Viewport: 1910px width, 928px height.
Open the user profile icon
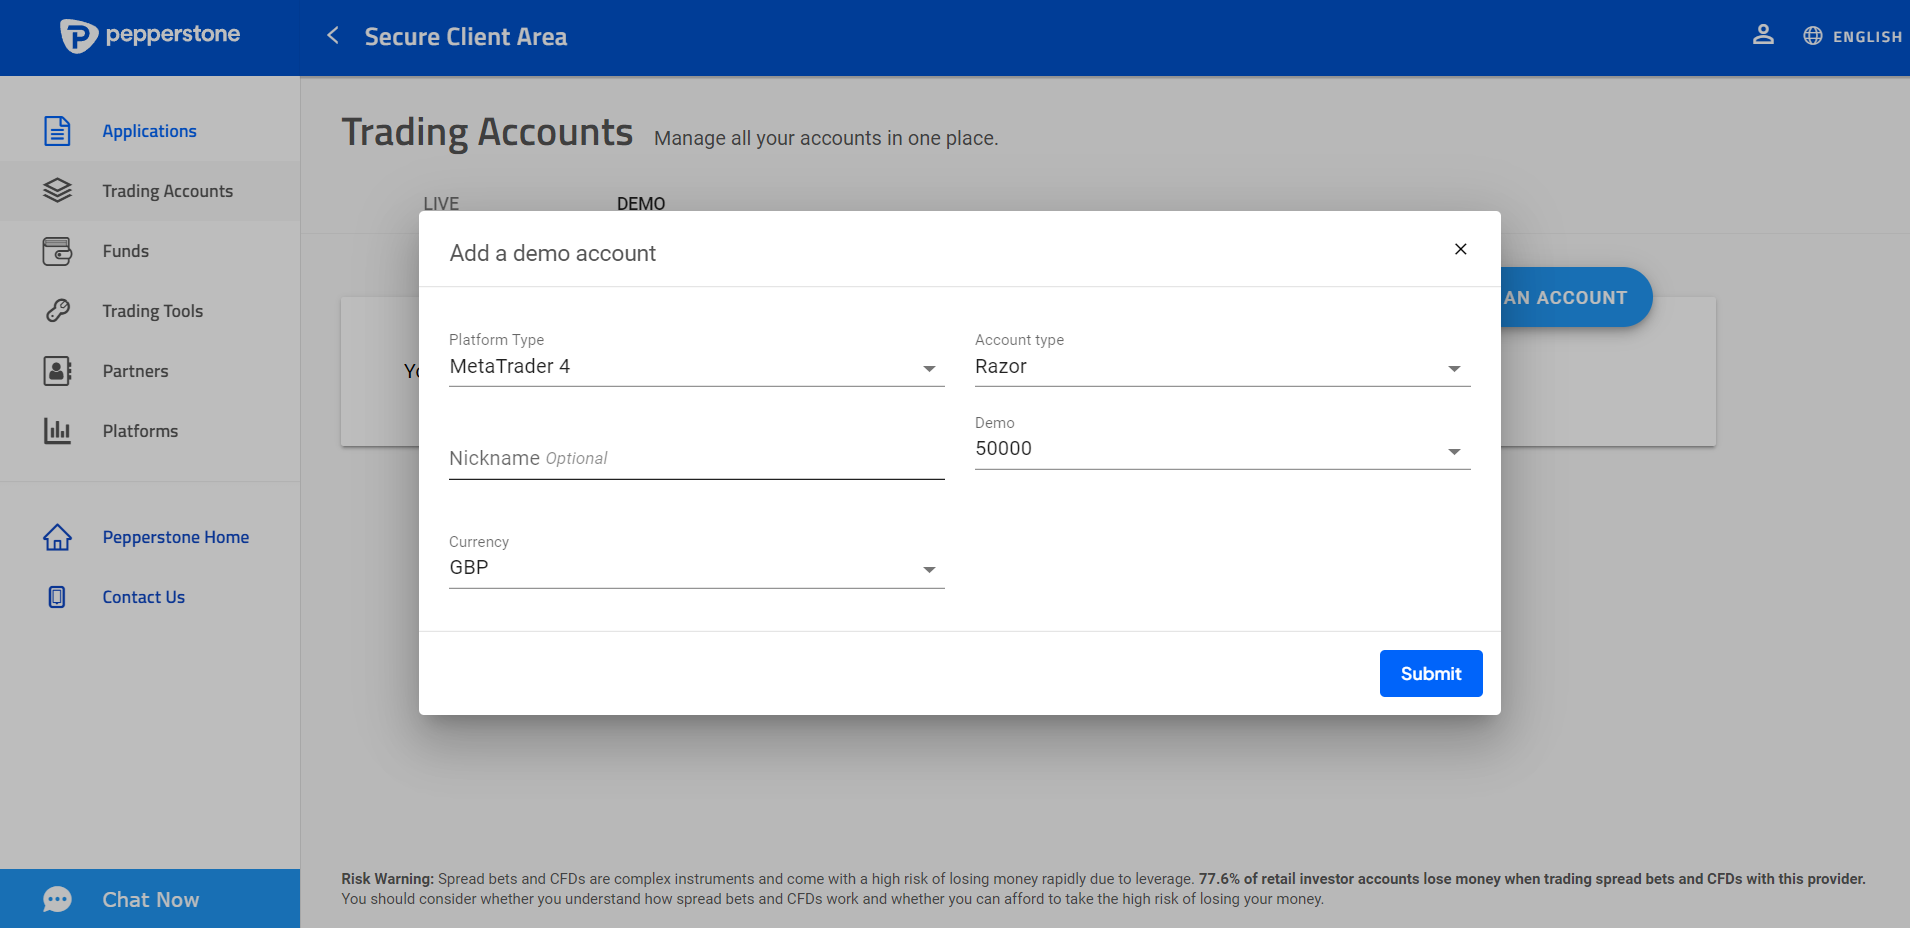click(x=1763, y=35)
